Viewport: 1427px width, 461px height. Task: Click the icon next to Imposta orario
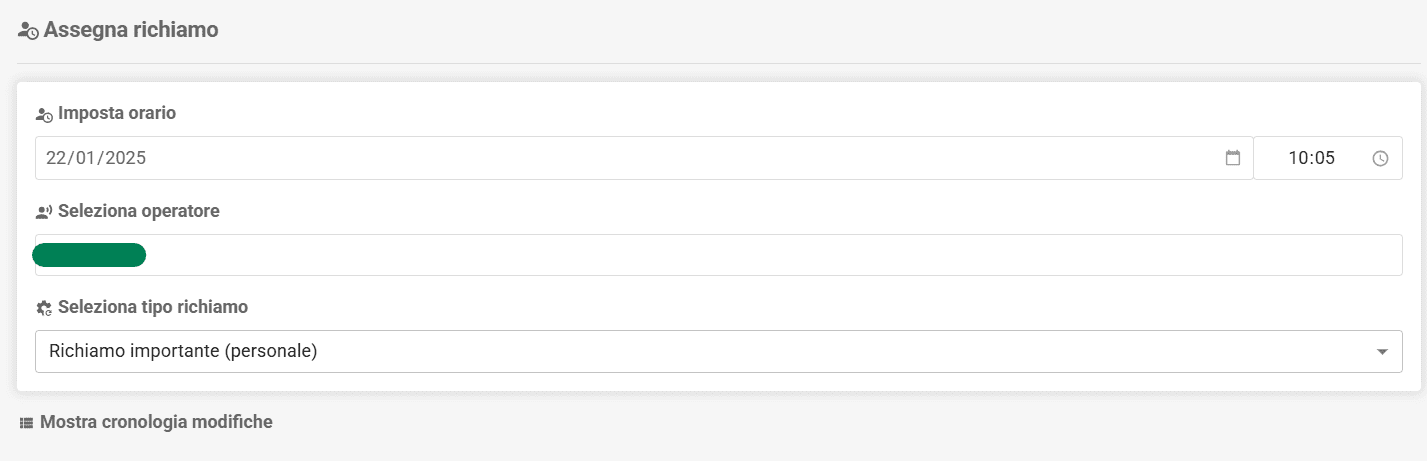pyautogui.click(x=44, y=115)
